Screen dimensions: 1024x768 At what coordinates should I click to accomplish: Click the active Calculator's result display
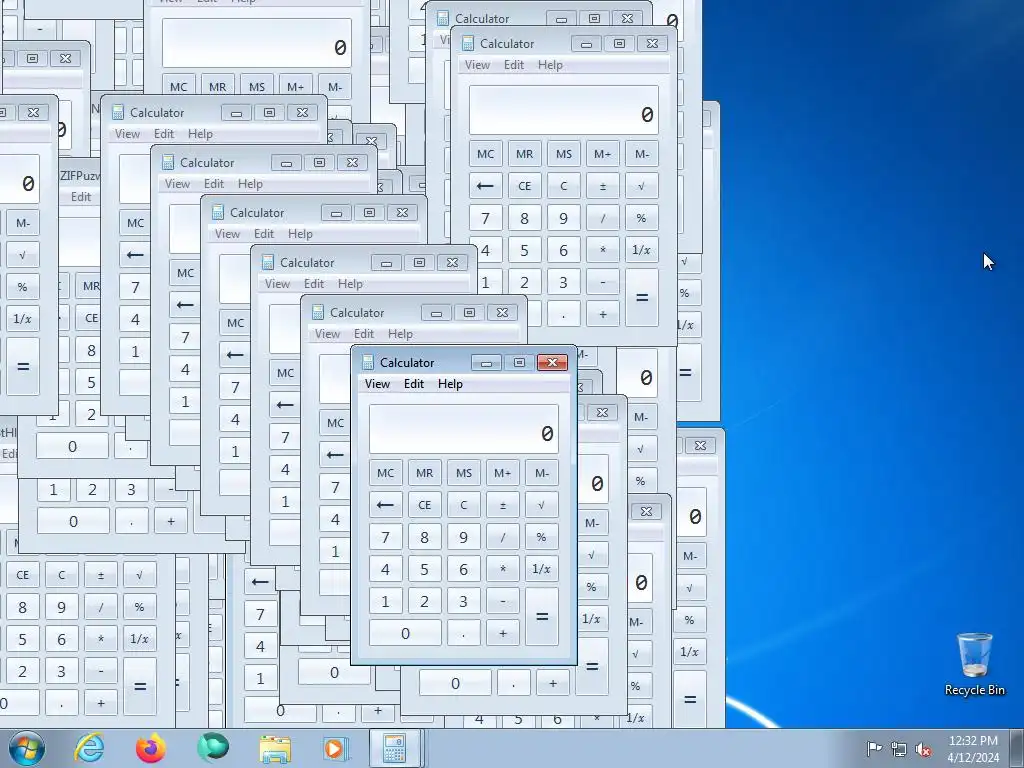pos(464,429)
